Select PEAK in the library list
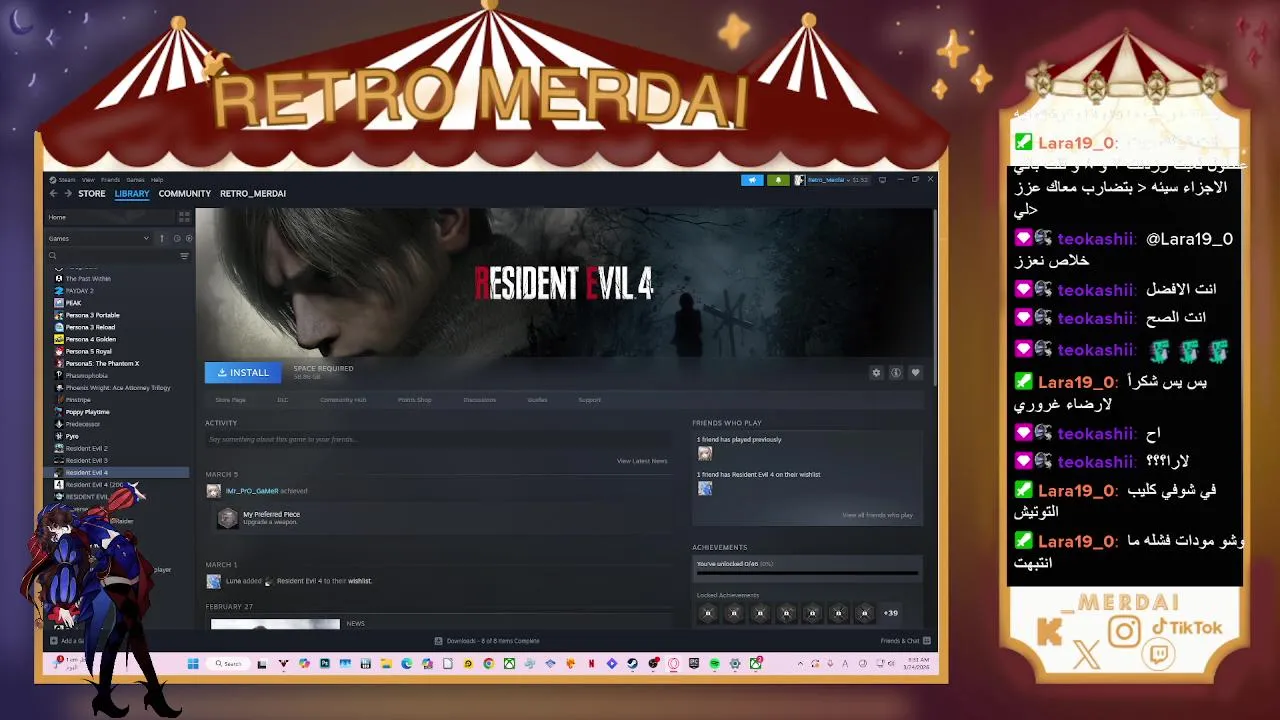The image size is (1280, 720). 73,303
